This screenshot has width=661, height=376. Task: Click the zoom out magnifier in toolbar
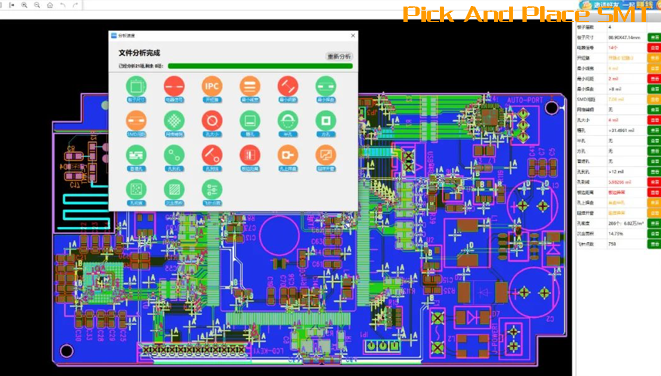click(37, 5)
